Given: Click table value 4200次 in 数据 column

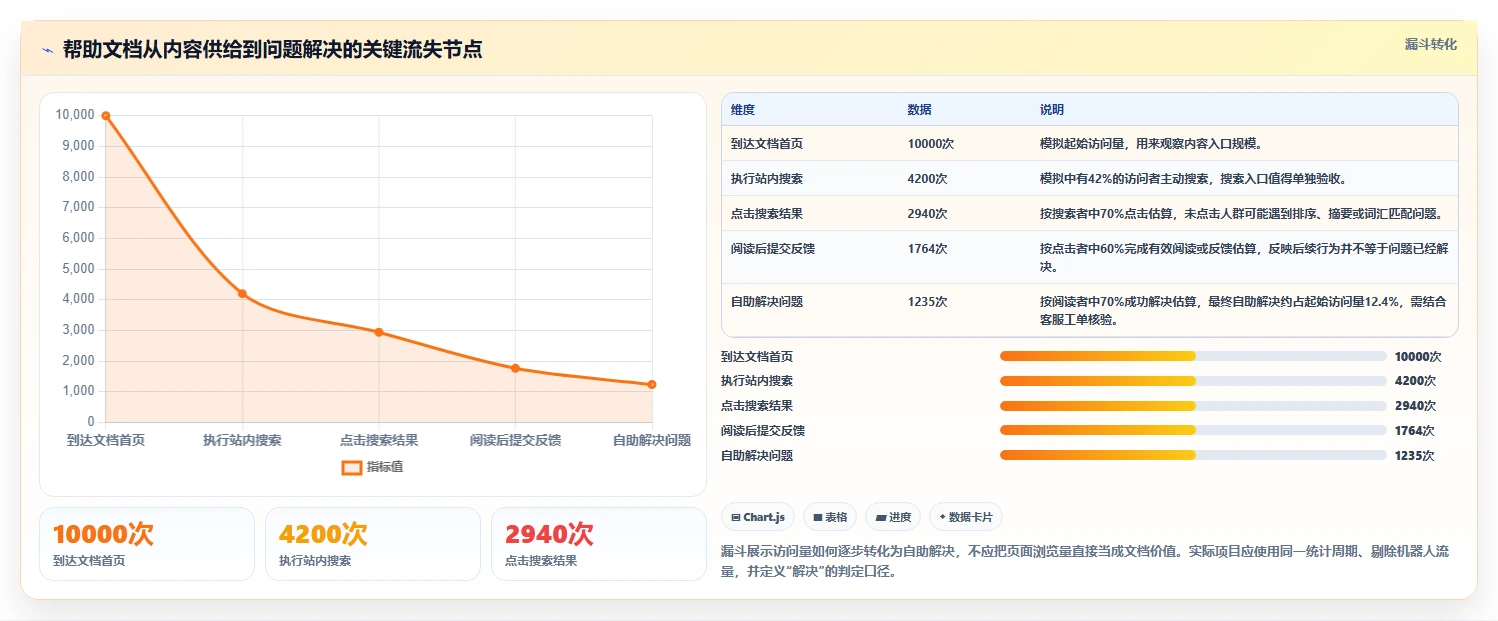Looking at the screenshot, I should click(x=927, y=179).
